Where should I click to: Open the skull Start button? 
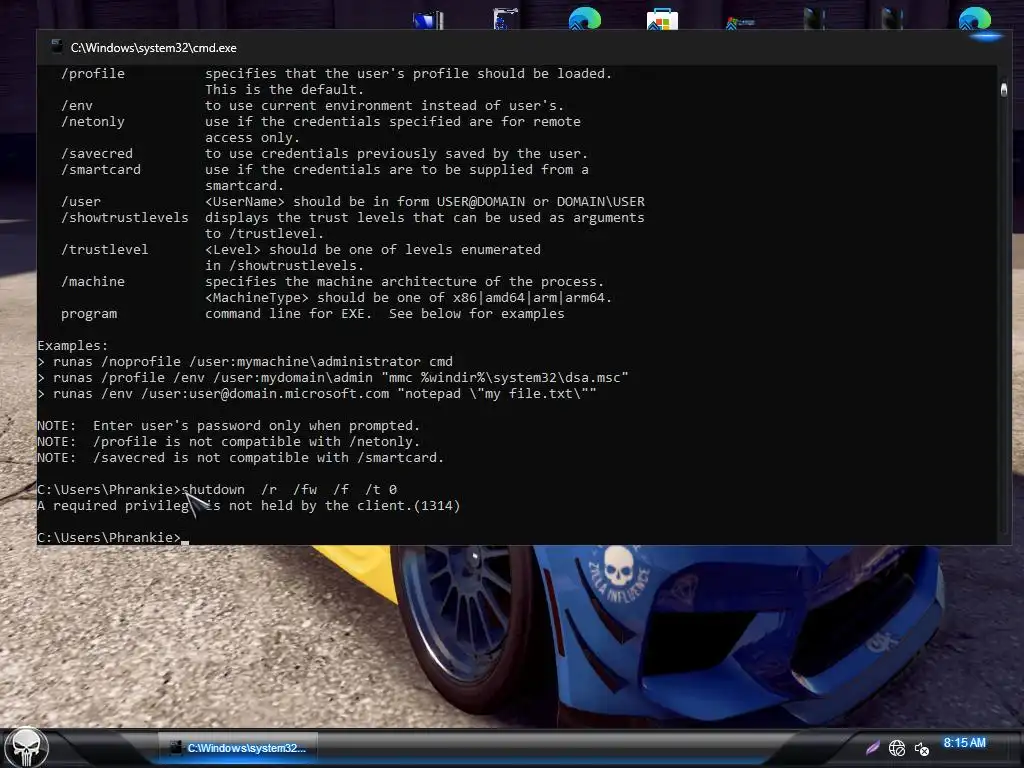point(26,748)
